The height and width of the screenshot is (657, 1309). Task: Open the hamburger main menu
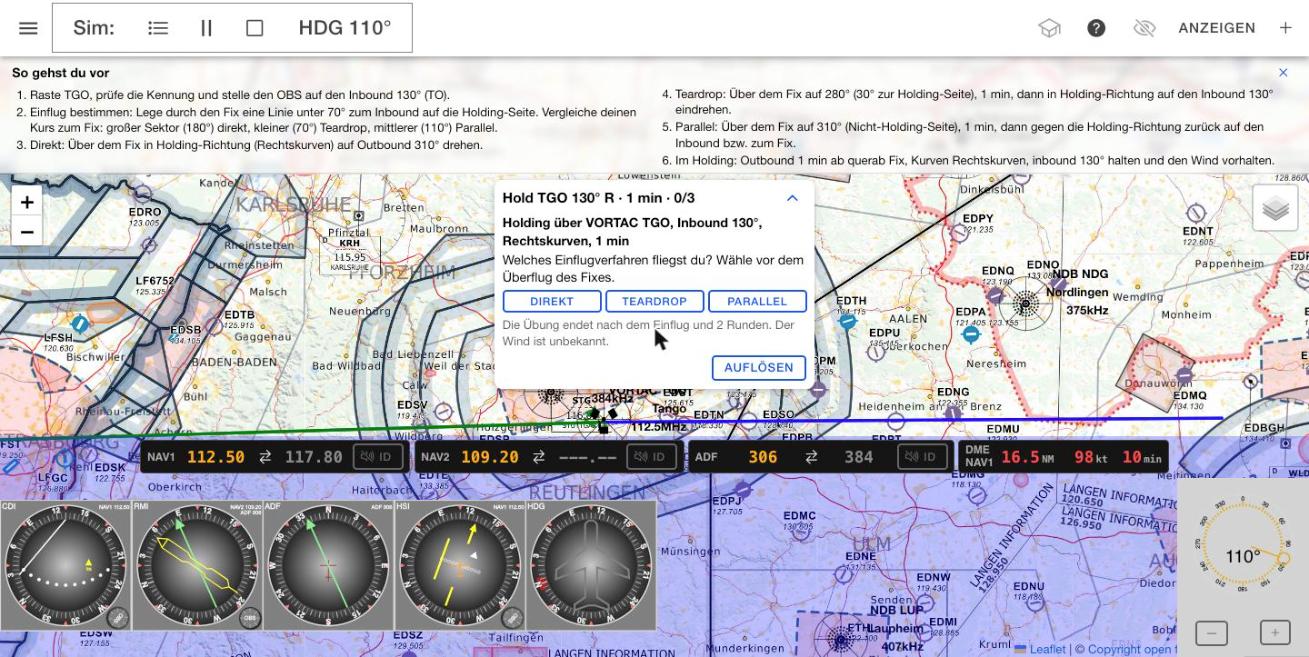[28, 28]
